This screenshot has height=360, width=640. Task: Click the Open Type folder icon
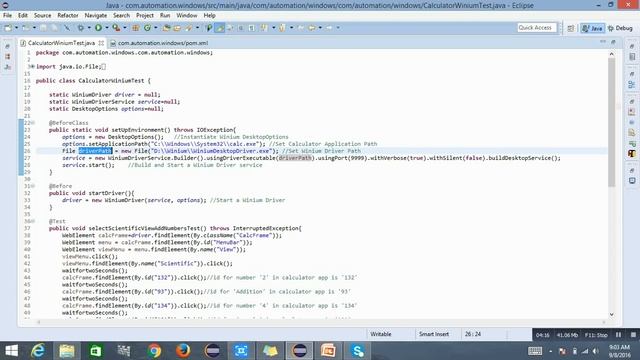pos(166,28)
